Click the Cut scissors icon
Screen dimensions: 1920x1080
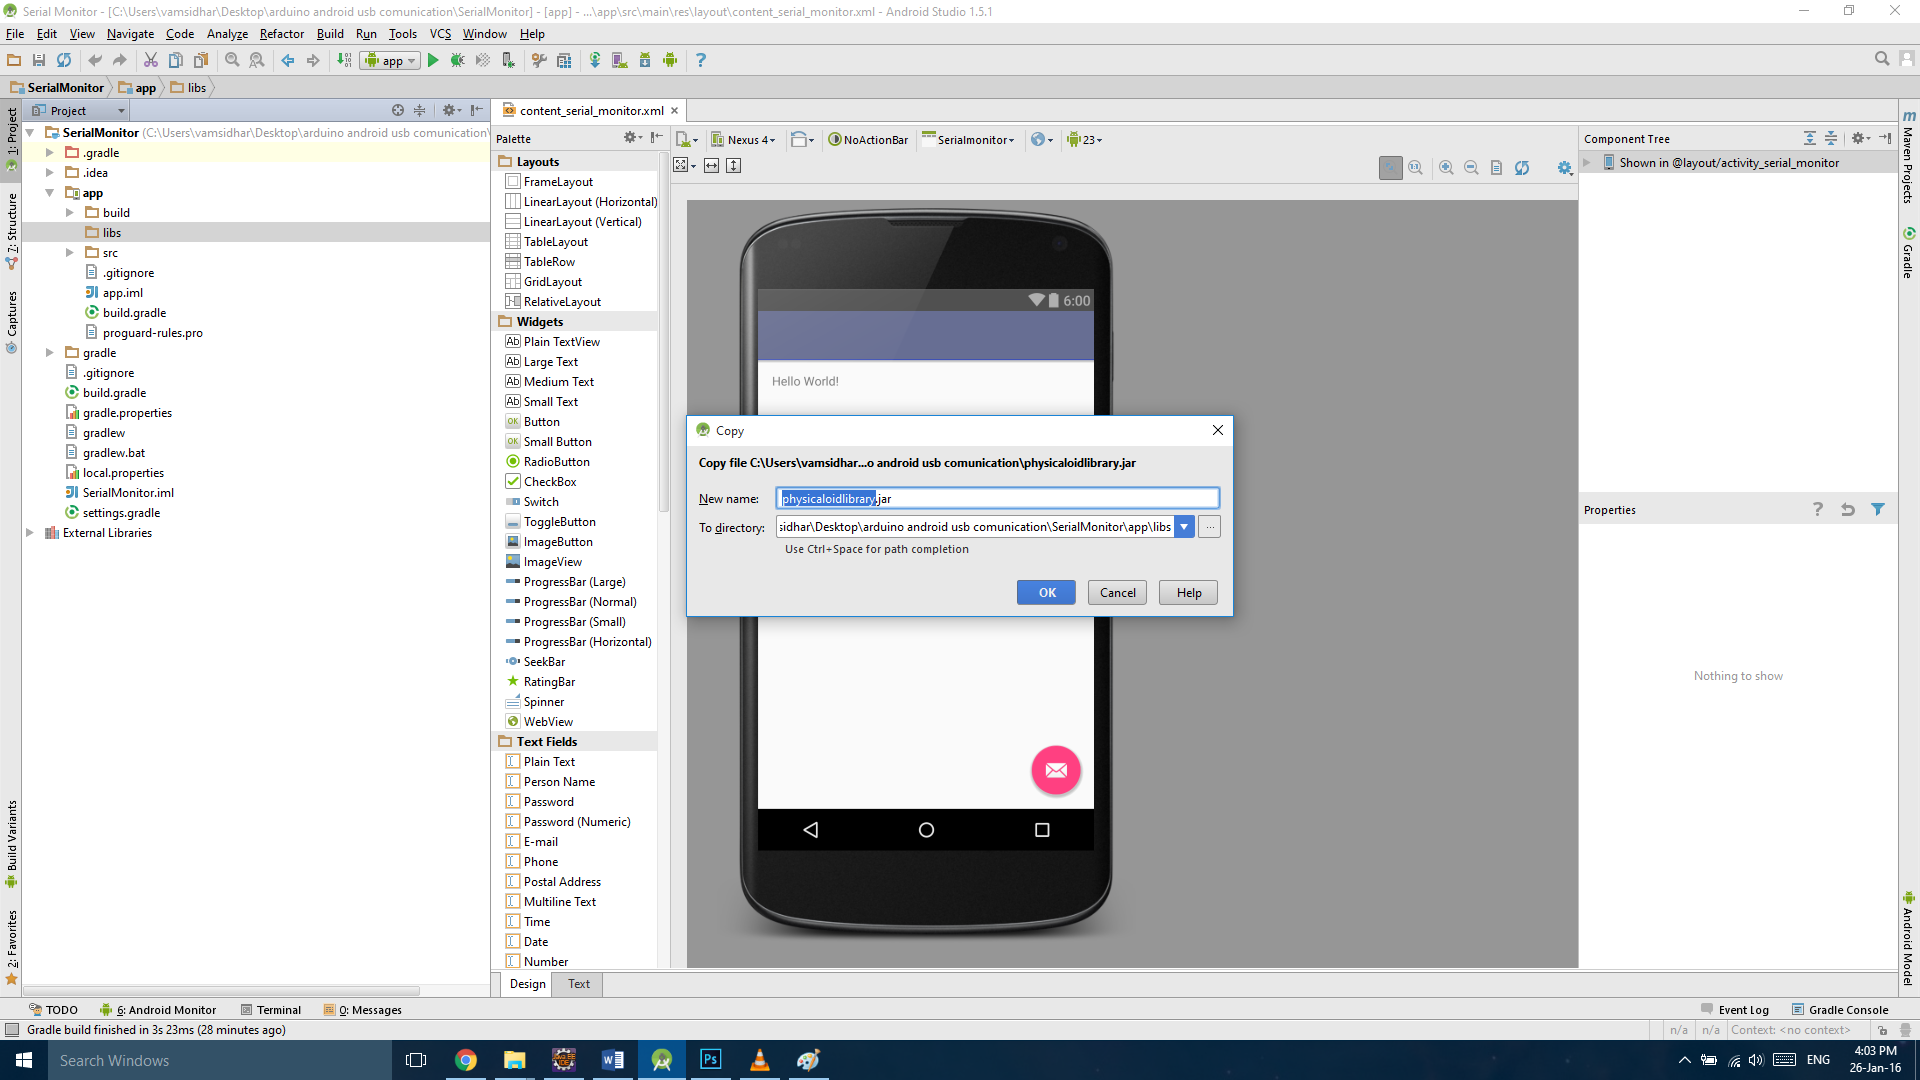pyautogui.click(x=150, y=60)
